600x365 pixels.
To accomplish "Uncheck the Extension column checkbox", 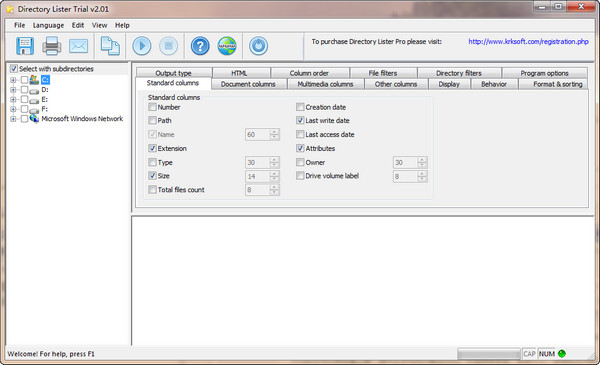I will (x=152, y=148).
